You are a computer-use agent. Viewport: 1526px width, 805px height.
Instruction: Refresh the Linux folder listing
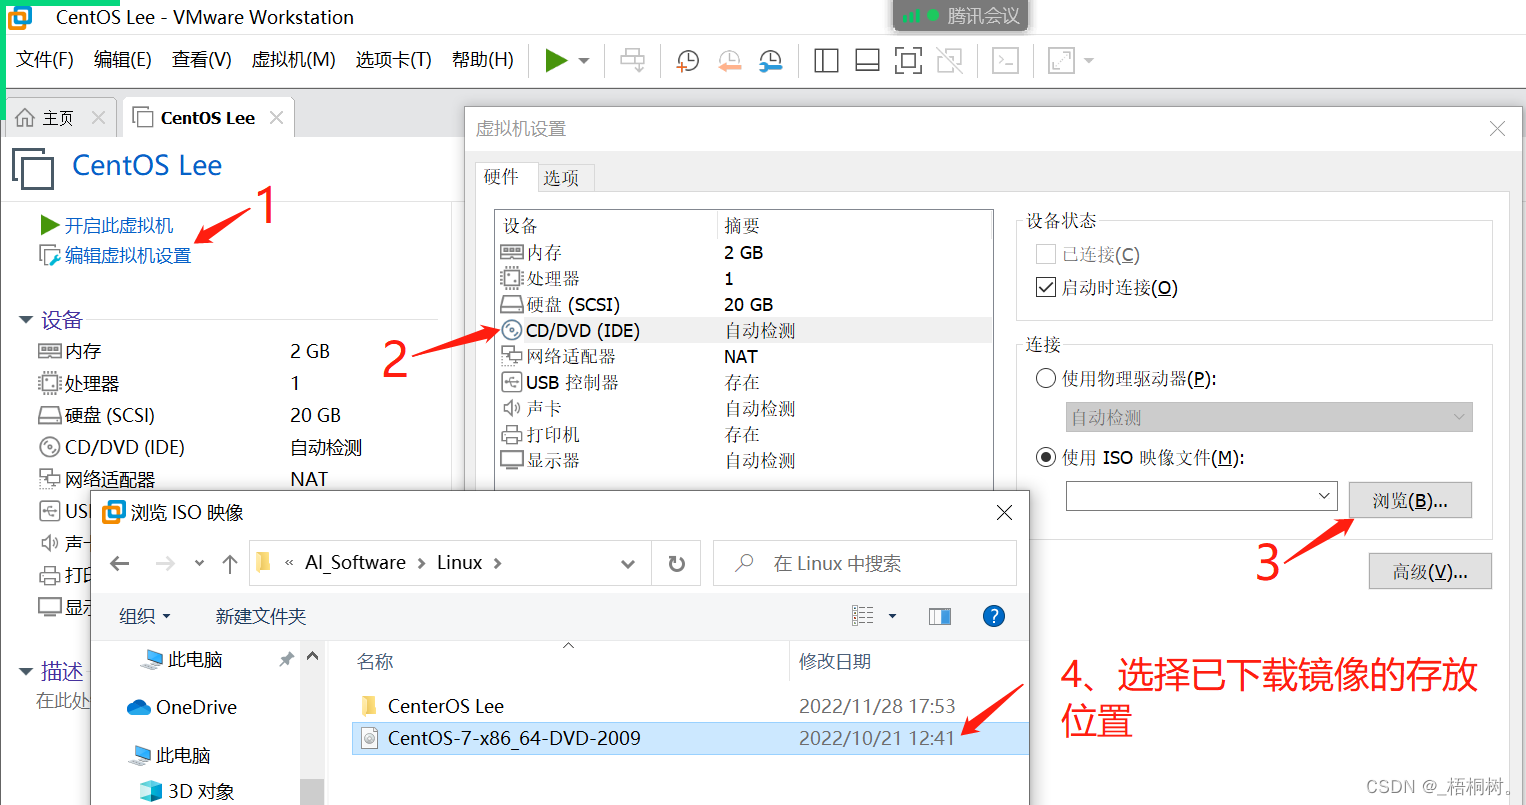coord(677,564)
